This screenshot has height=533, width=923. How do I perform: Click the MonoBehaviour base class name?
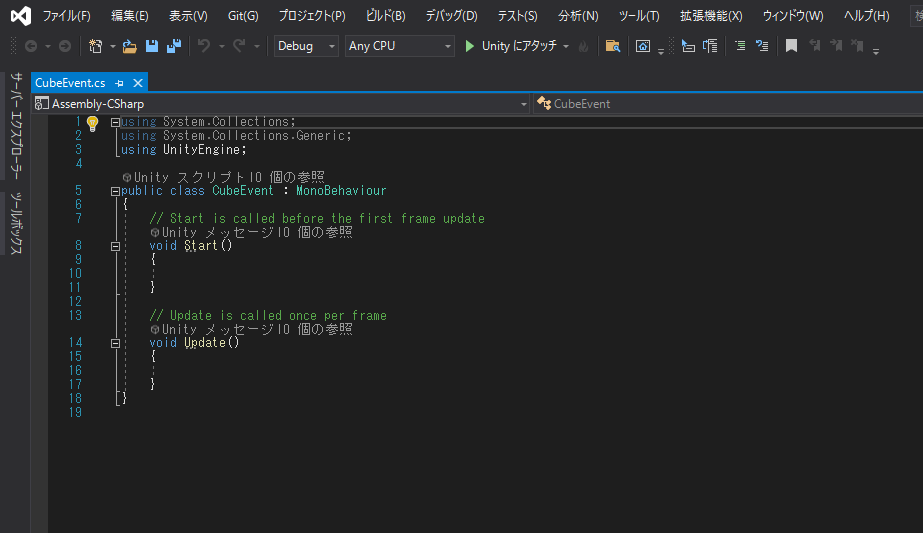(x=341, y=191)
